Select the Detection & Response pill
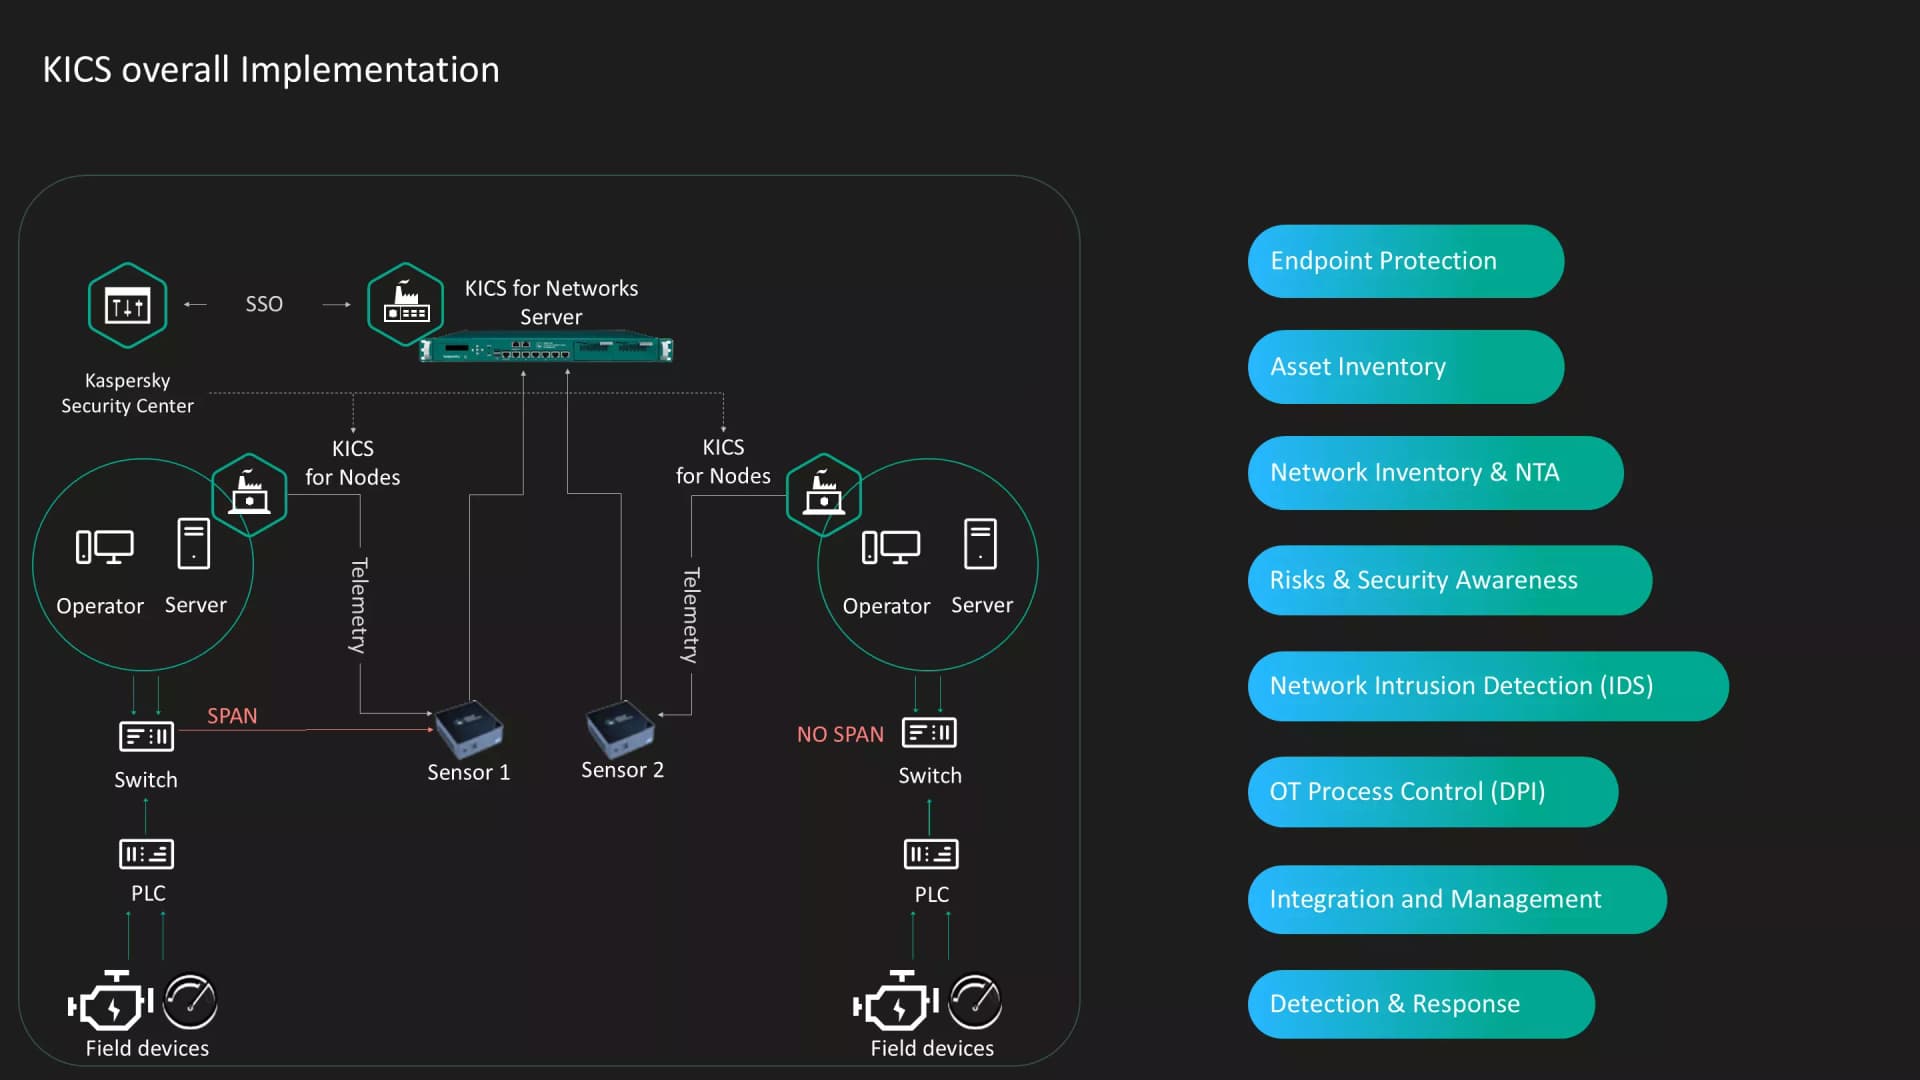This screenshot has height=1080, width=1920. tap(1421, 1004)
